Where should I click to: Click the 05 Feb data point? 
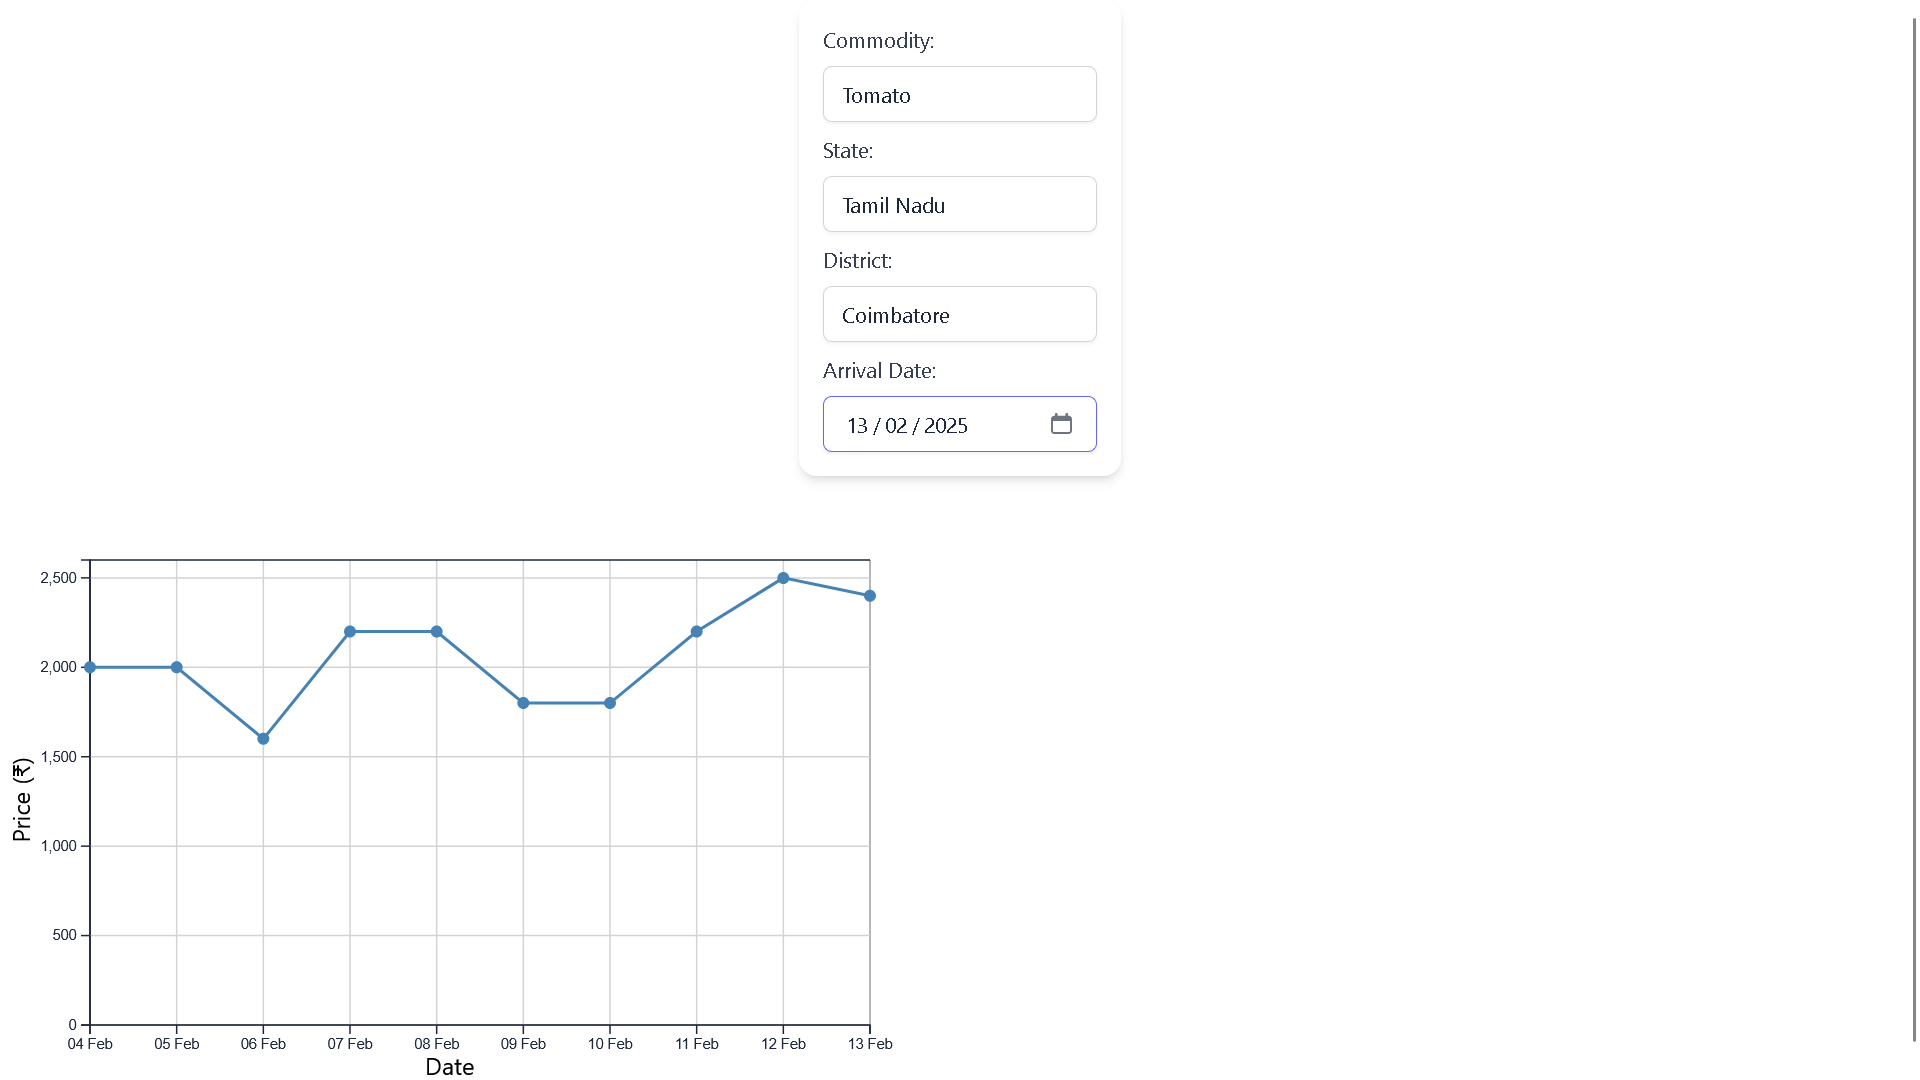coord(177,667)
